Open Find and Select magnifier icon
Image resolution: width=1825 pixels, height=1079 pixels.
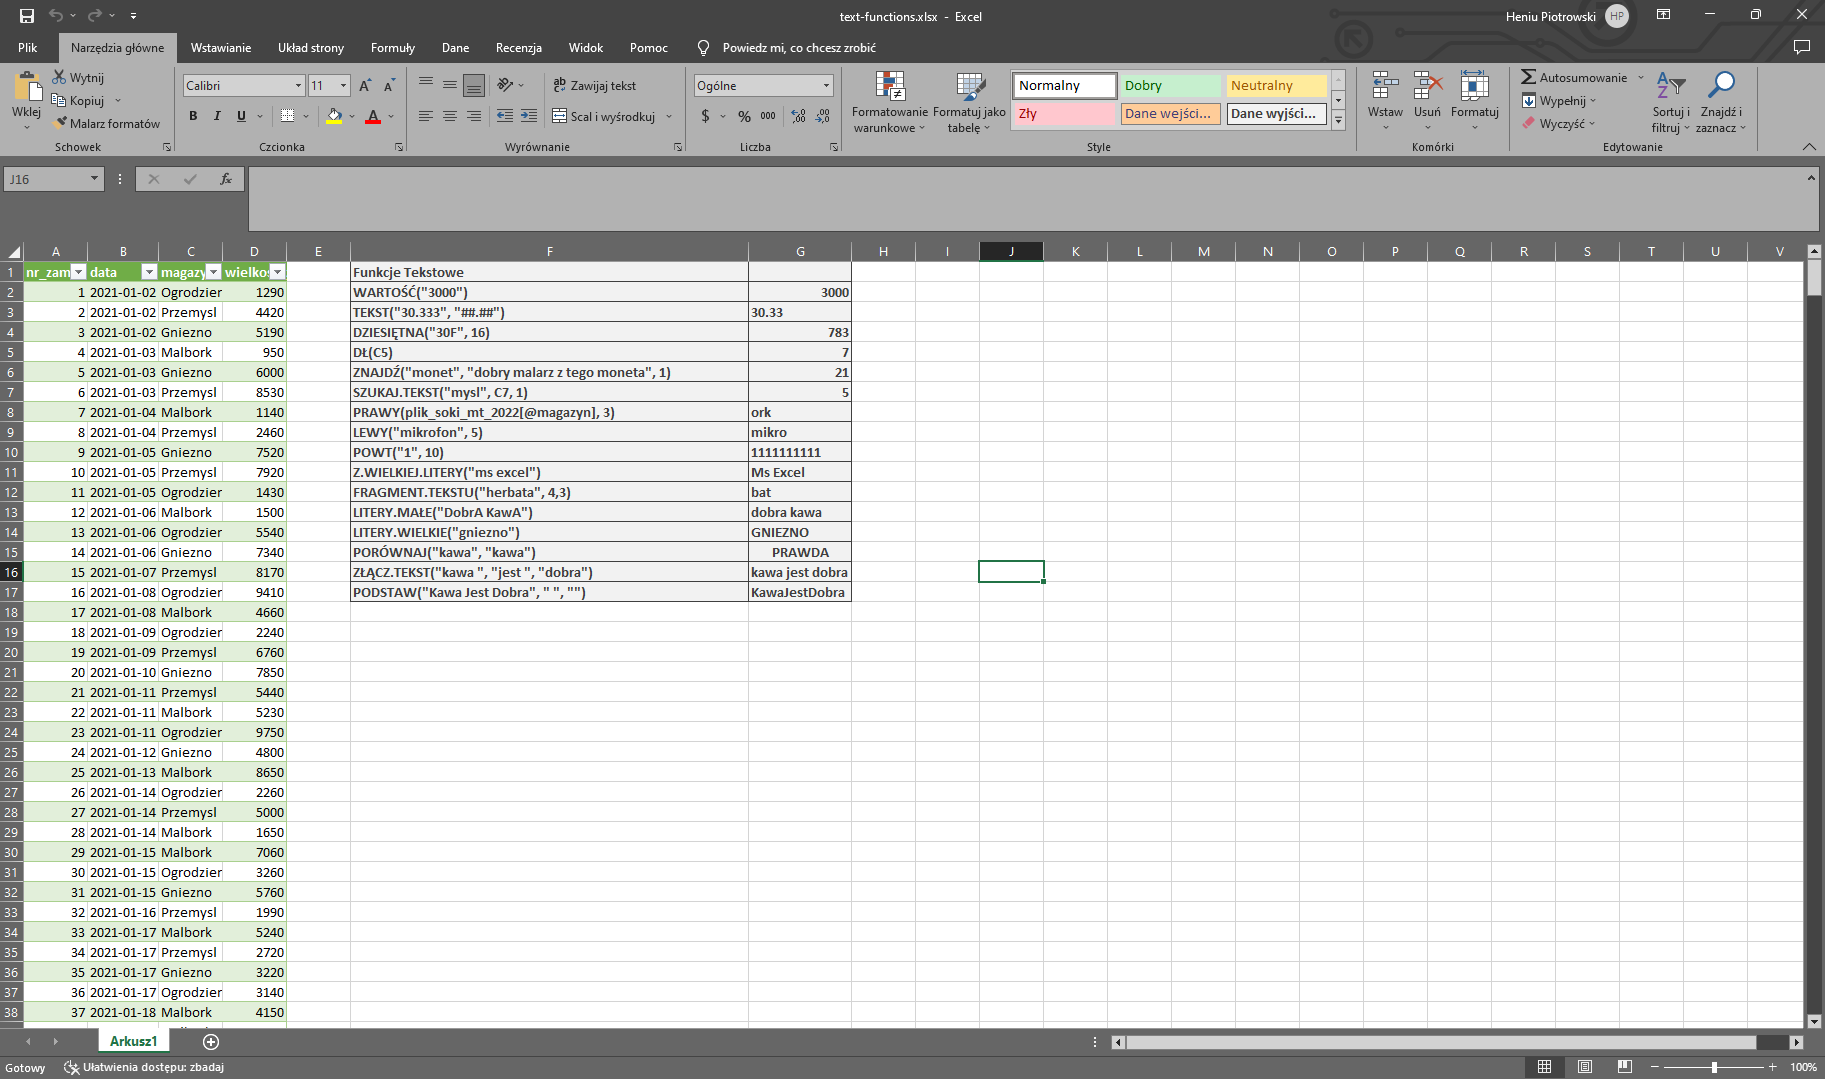tap(1720, 86)
